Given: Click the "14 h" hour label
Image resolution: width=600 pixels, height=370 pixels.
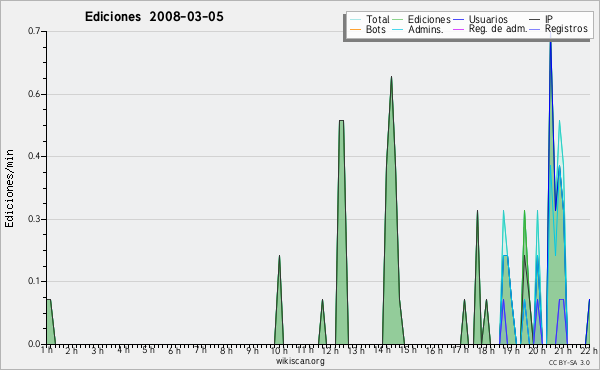Looking at the screenshot, I should point(382,350).
